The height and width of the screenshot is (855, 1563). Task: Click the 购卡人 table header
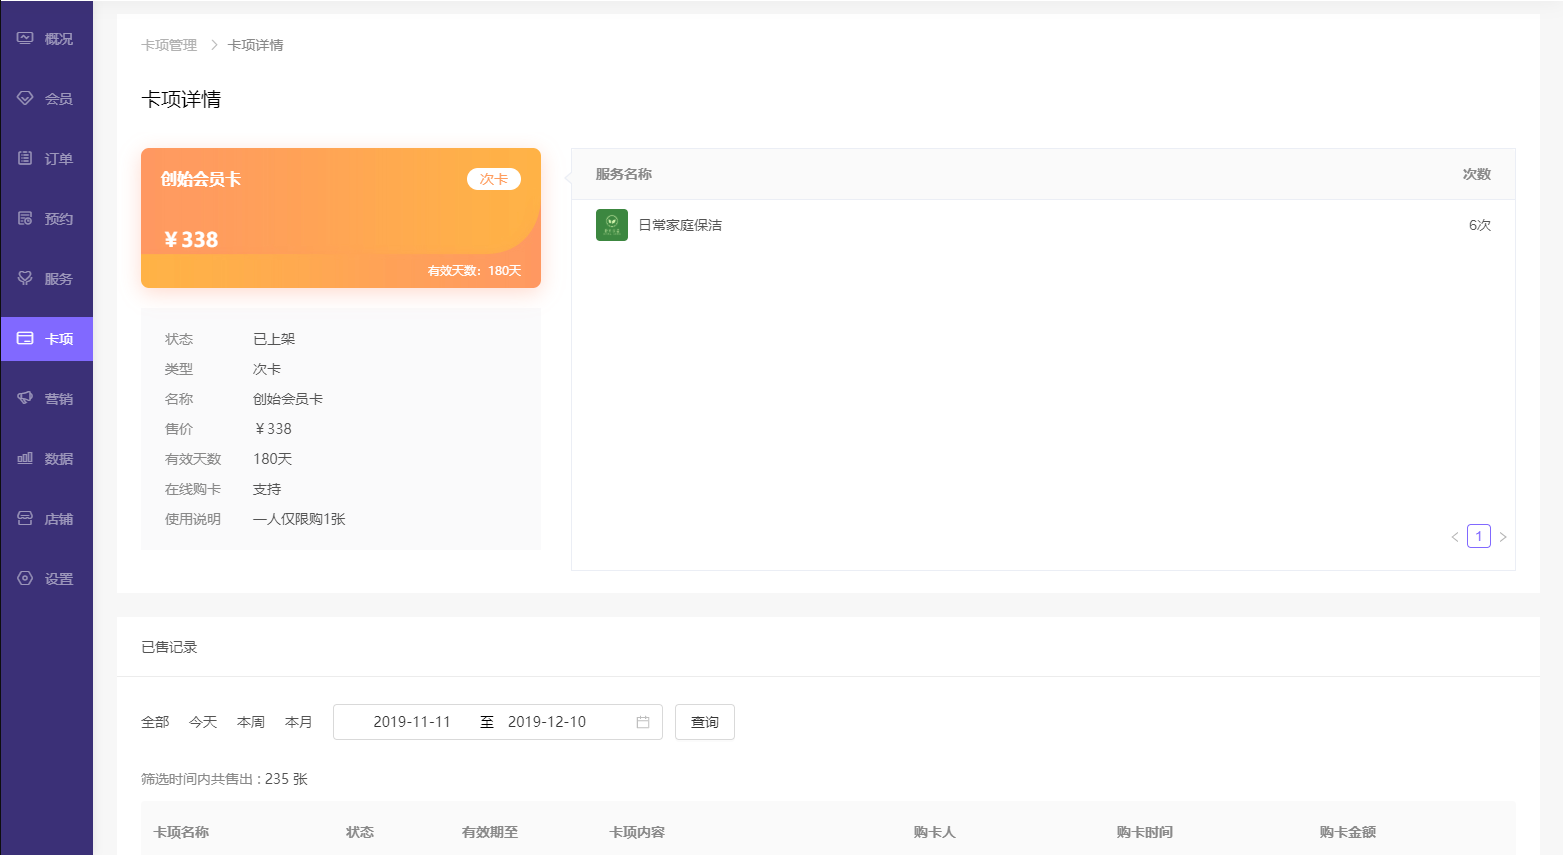point(935,832)
